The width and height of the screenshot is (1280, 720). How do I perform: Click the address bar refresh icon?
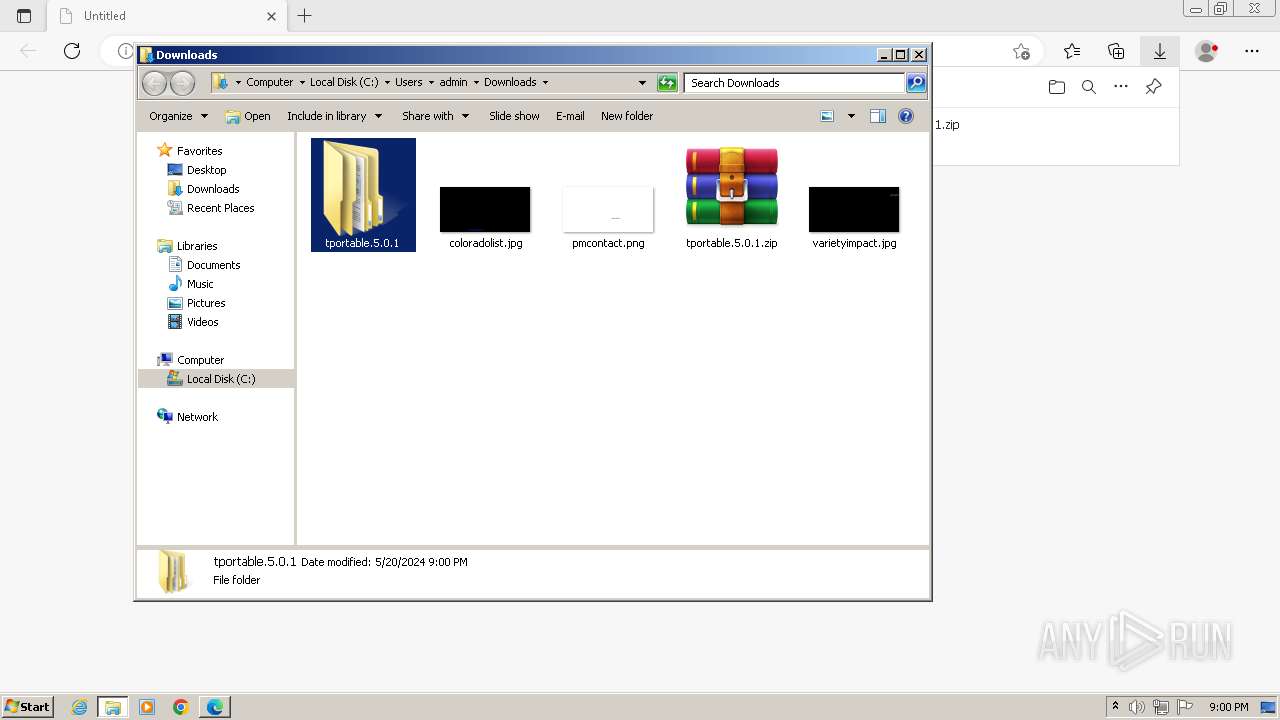coord(667,83)
